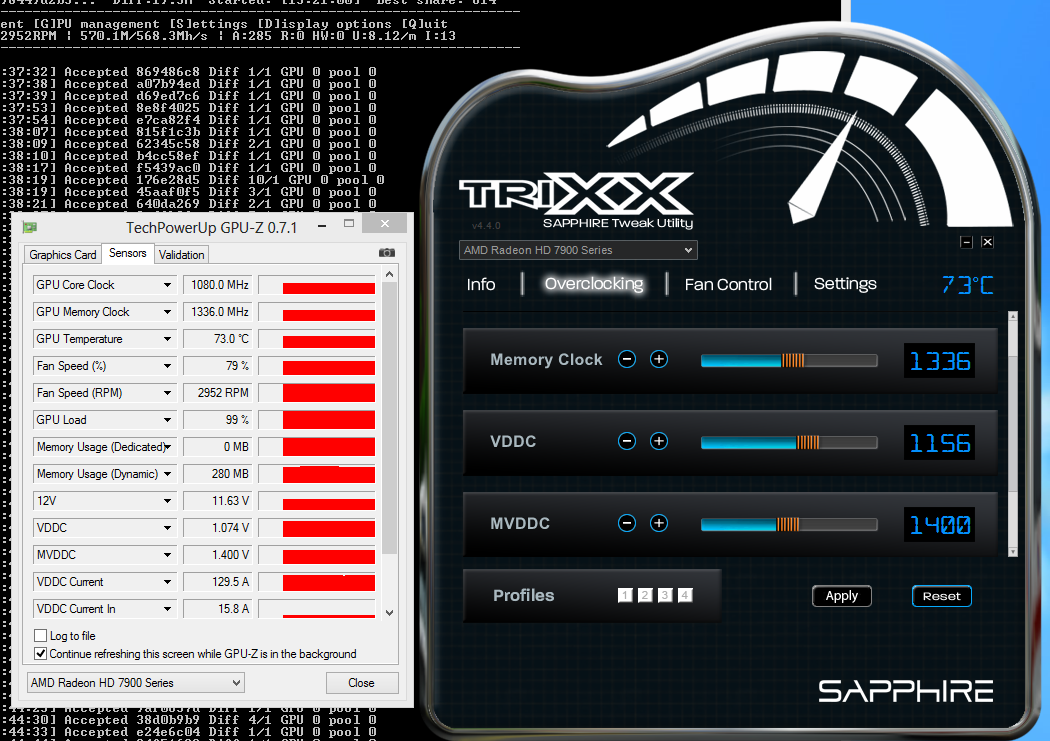
Task: Click the GPU Core Clock 1080.0 MHz value
Action: [218, 285]
